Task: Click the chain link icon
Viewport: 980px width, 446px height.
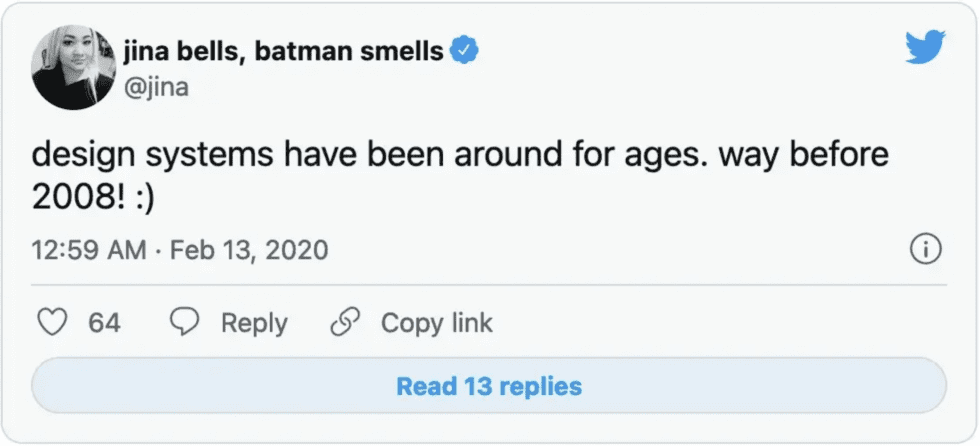Action: point(345,323)
